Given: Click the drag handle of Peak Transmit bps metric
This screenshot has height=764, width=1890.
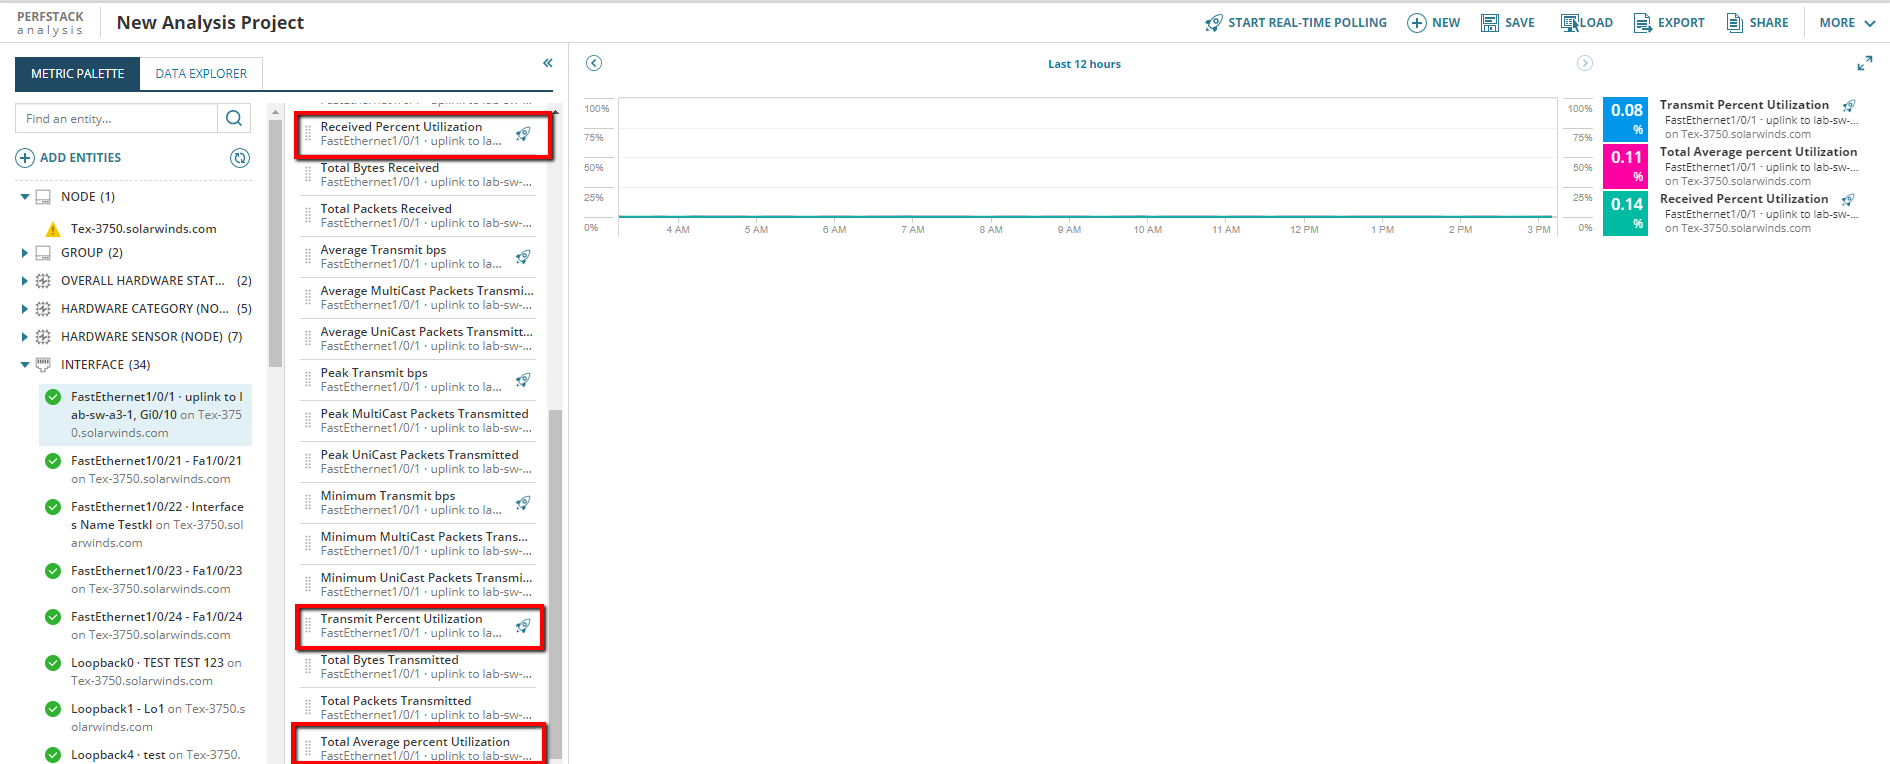Looking at the screenshot, I should click(308, 380).
